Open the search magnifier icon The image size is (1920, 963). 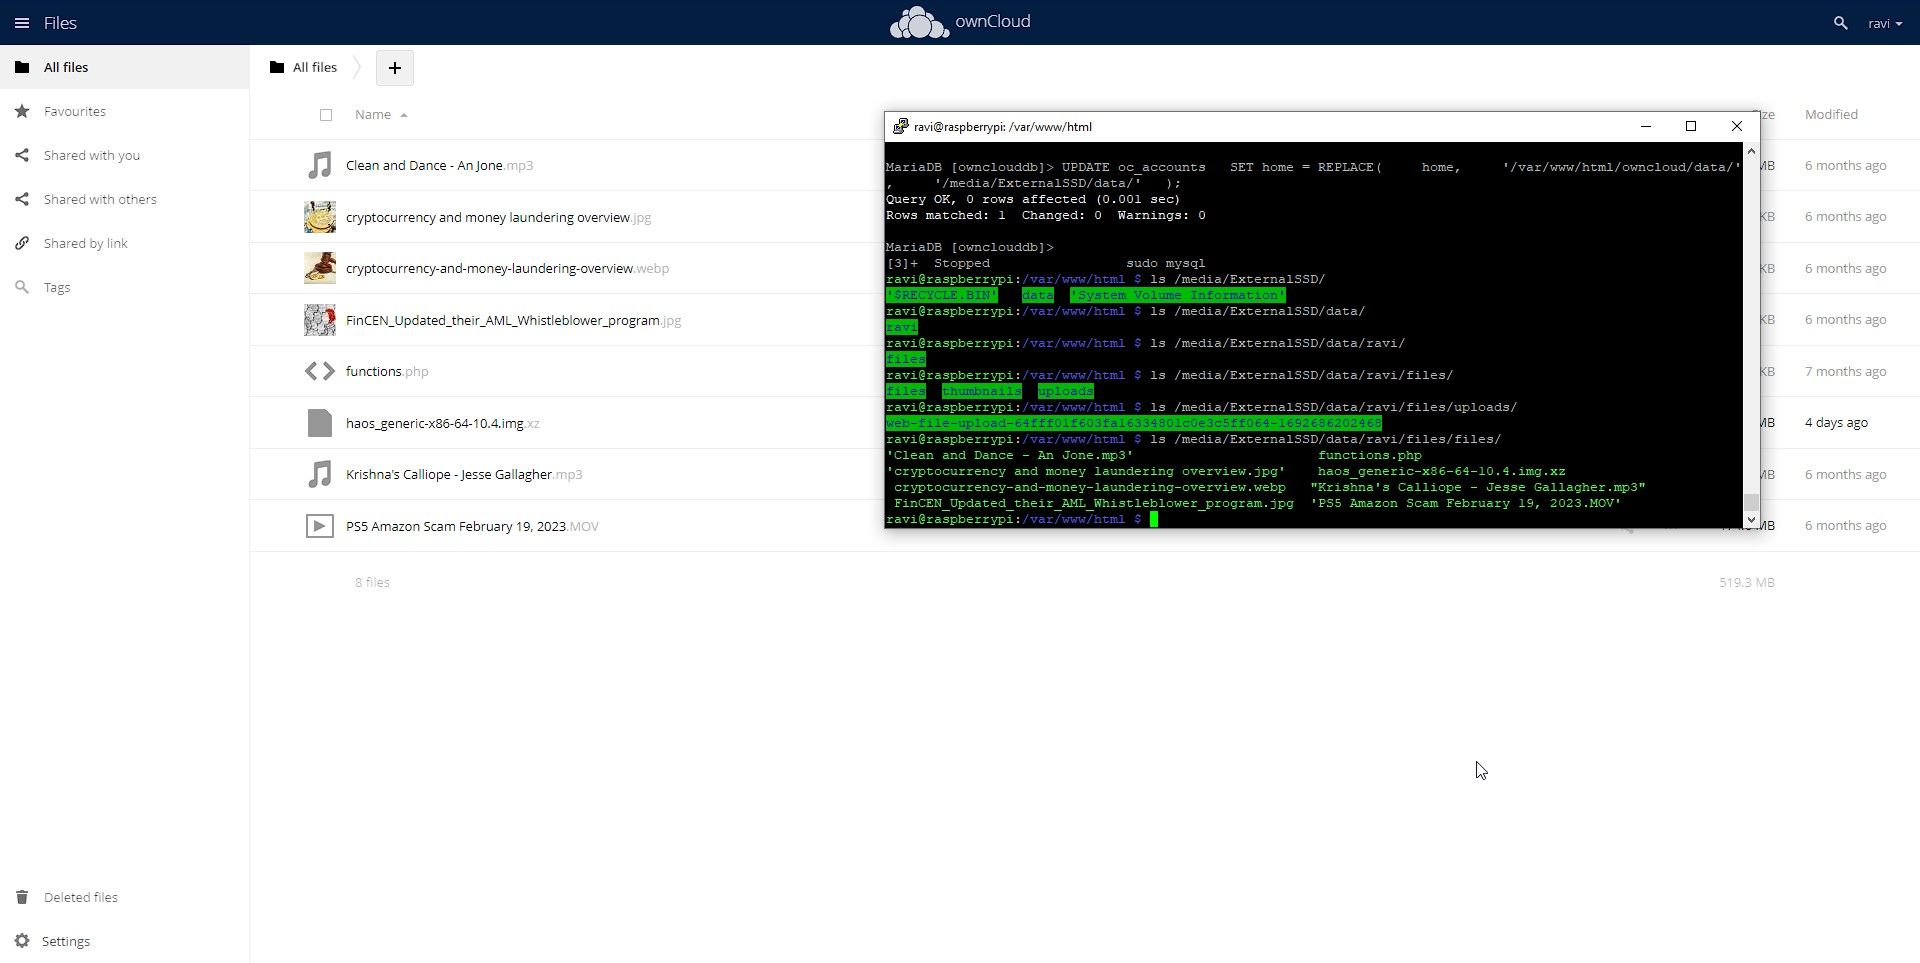(1839, 22)
